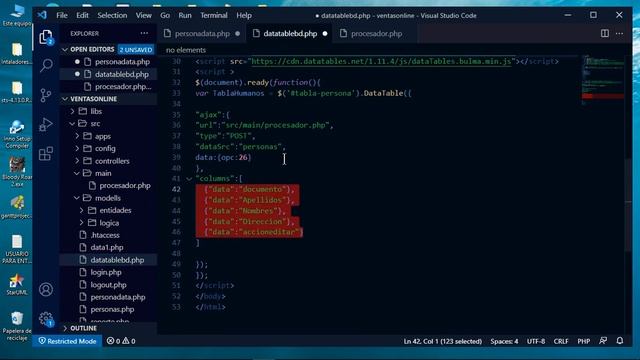This screenshot has width=640, height=360.
Task: Collapse the main folder
Action: coord(77,173)
